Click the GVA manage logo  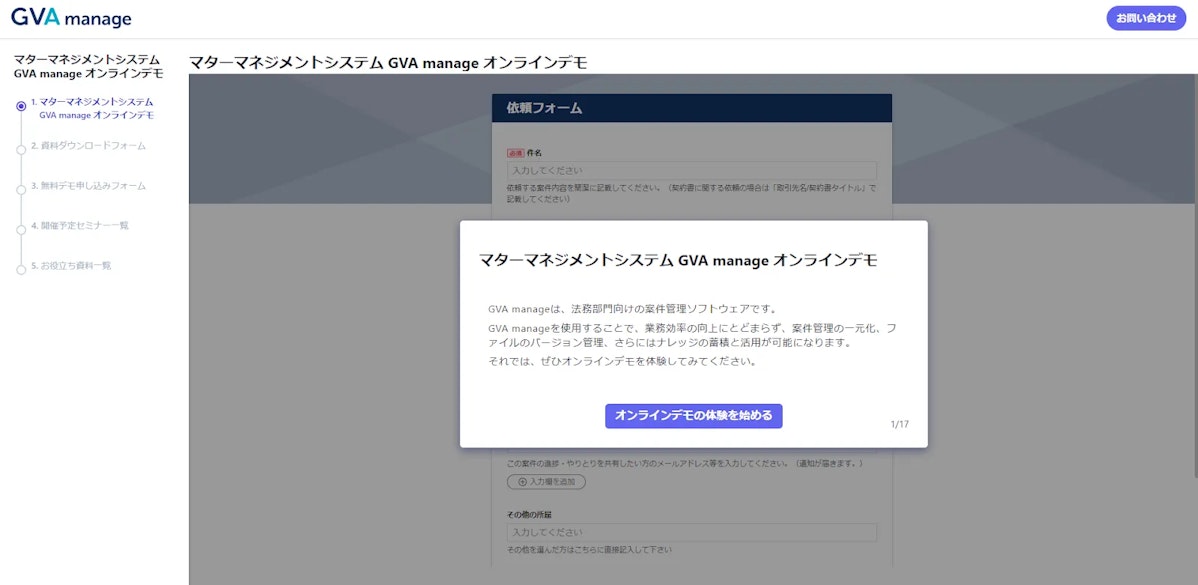71,18
